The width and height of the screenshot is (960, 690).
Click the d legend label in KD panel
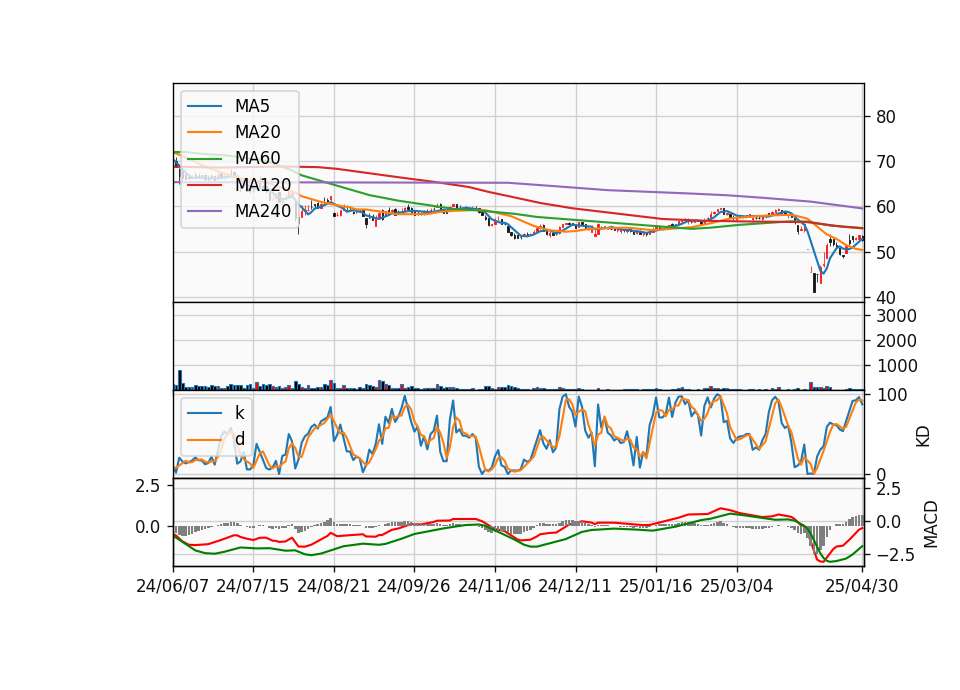(239, 439)
